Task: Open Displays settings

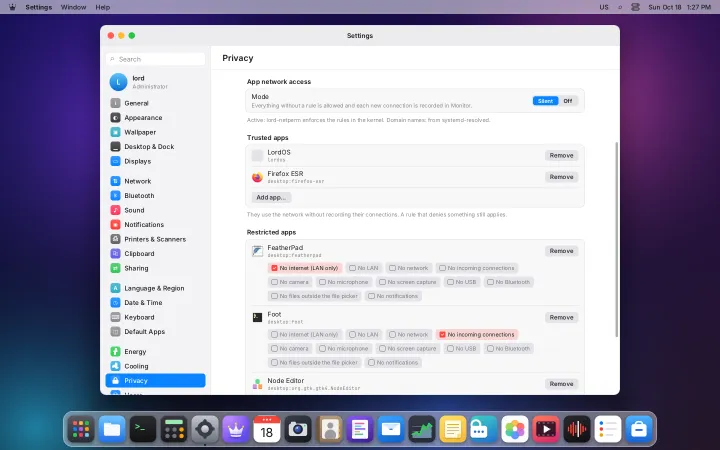Action: click(155, 161)
